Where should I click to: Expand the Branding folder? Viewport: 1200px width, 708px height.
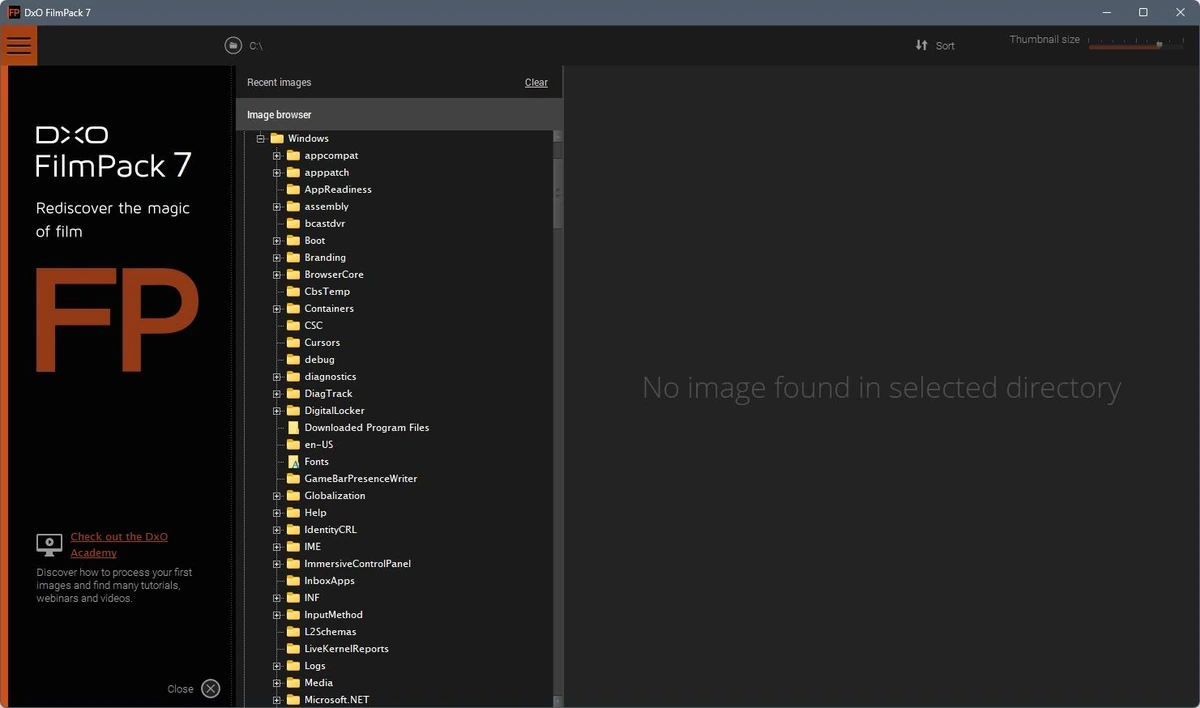click(277, 258)
